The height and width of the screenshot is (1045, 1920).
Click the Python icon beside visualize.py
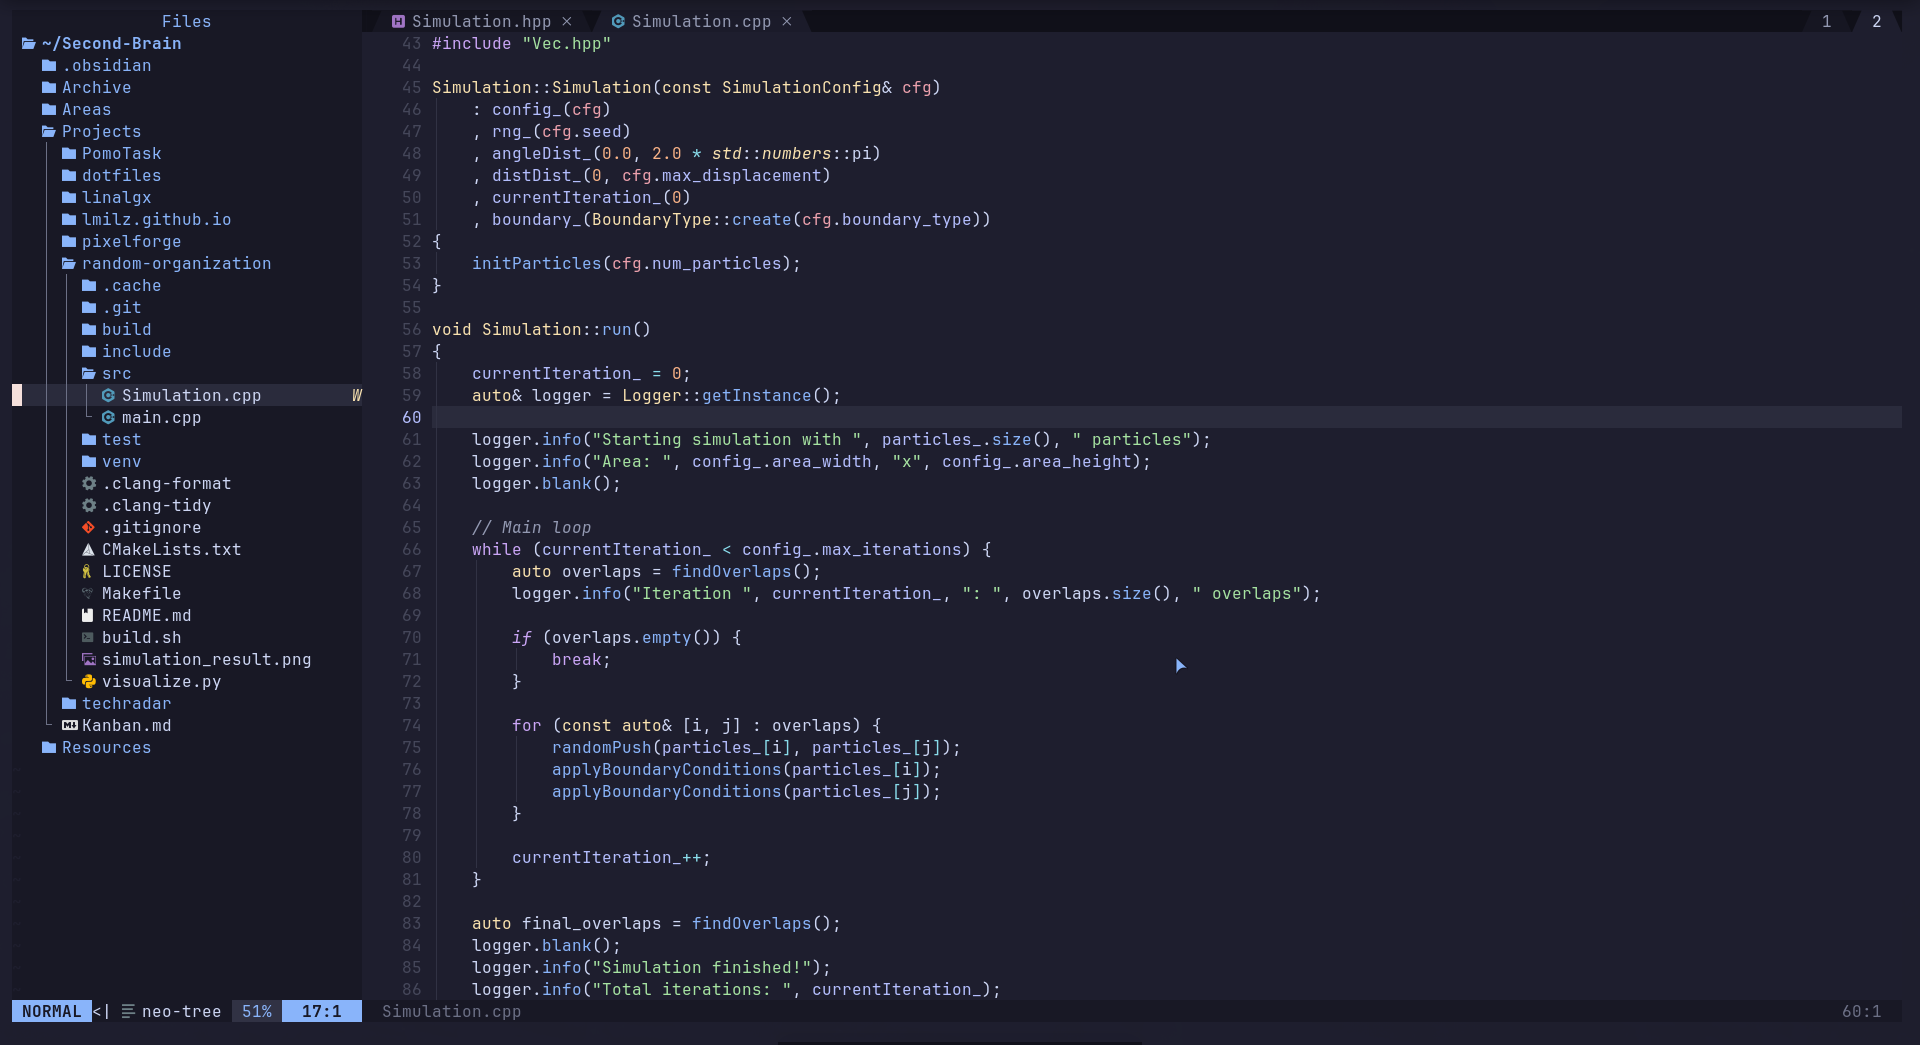89,682
